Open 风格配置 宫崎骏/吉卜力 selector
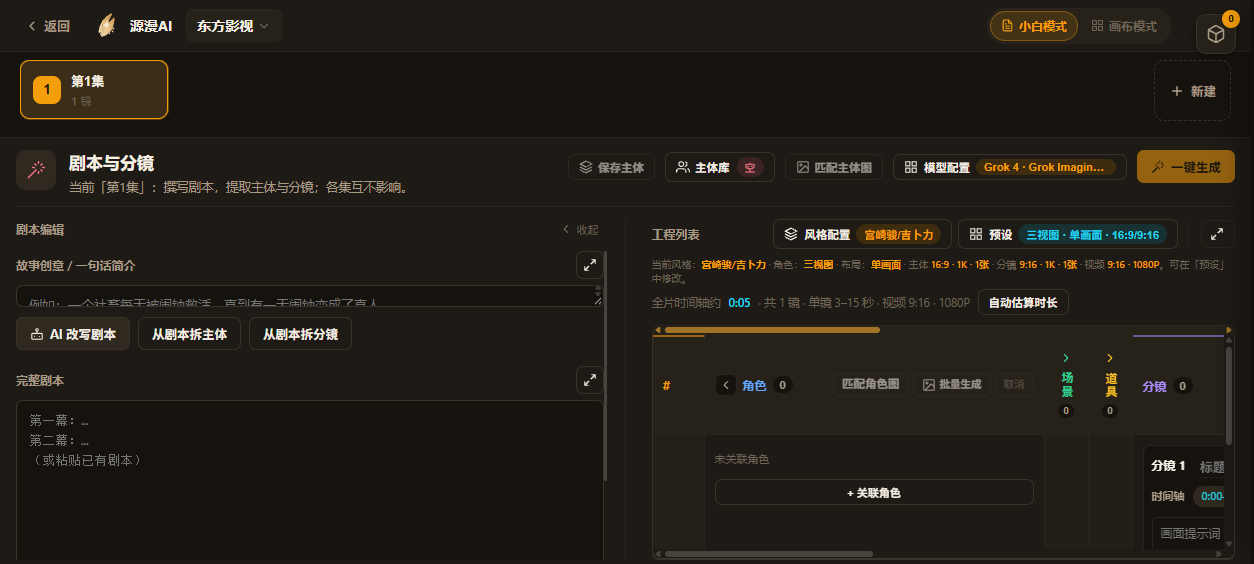The height and width of the screenshot is (564, 1254). click(x=861, y=234)
